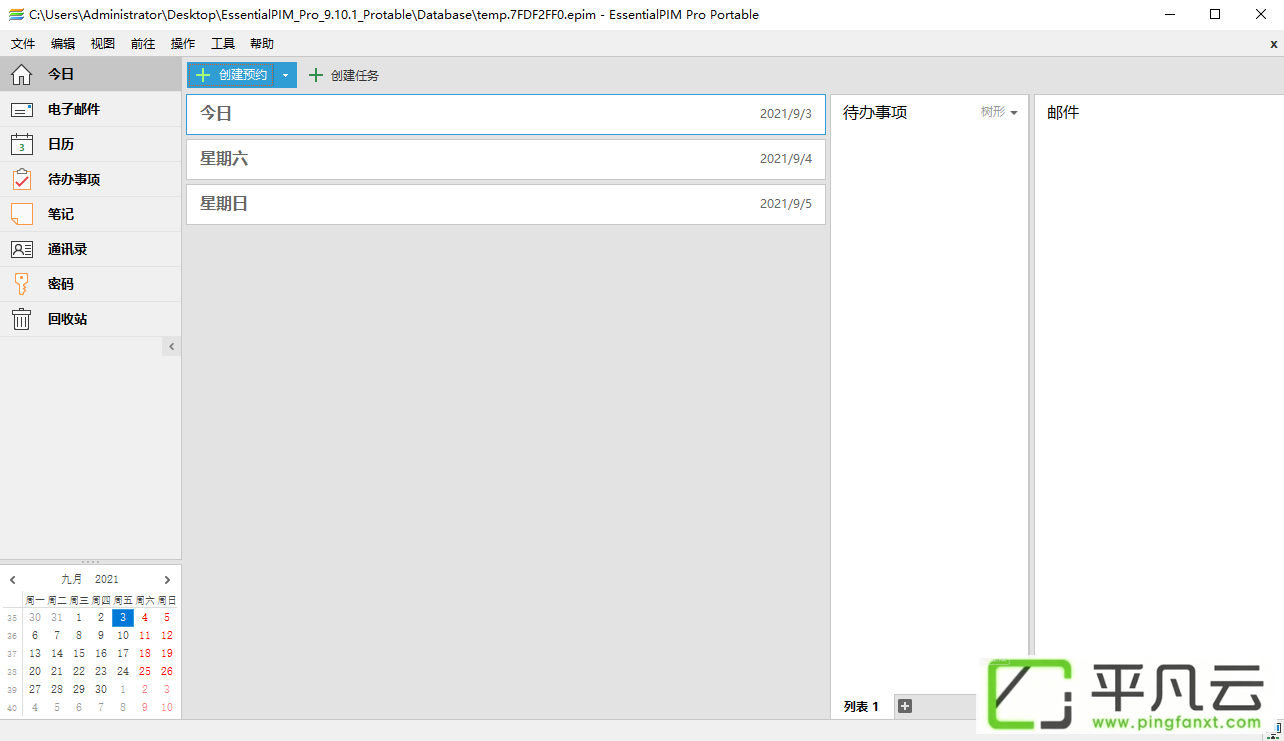Open the 电子邮件 envelope icon
1284x741 pixels.
(x=21, y=110)
